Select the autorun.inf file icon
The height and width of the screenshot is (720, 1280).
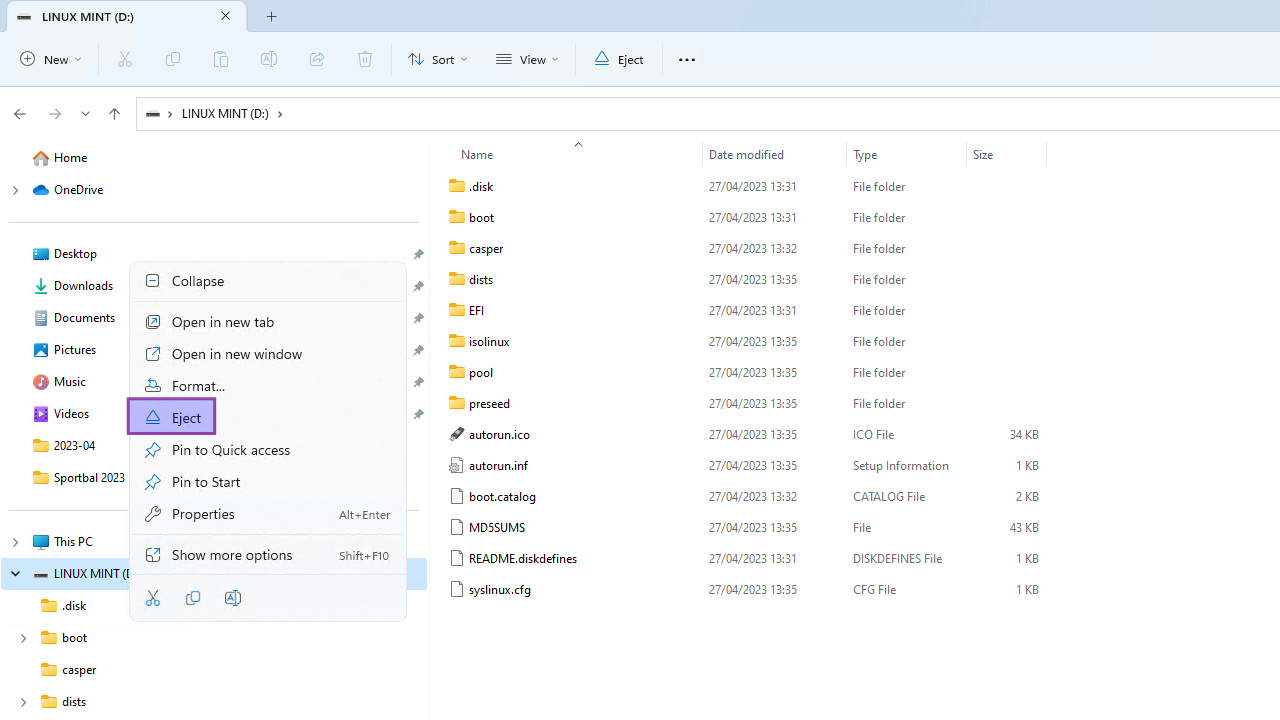(457, 465)
